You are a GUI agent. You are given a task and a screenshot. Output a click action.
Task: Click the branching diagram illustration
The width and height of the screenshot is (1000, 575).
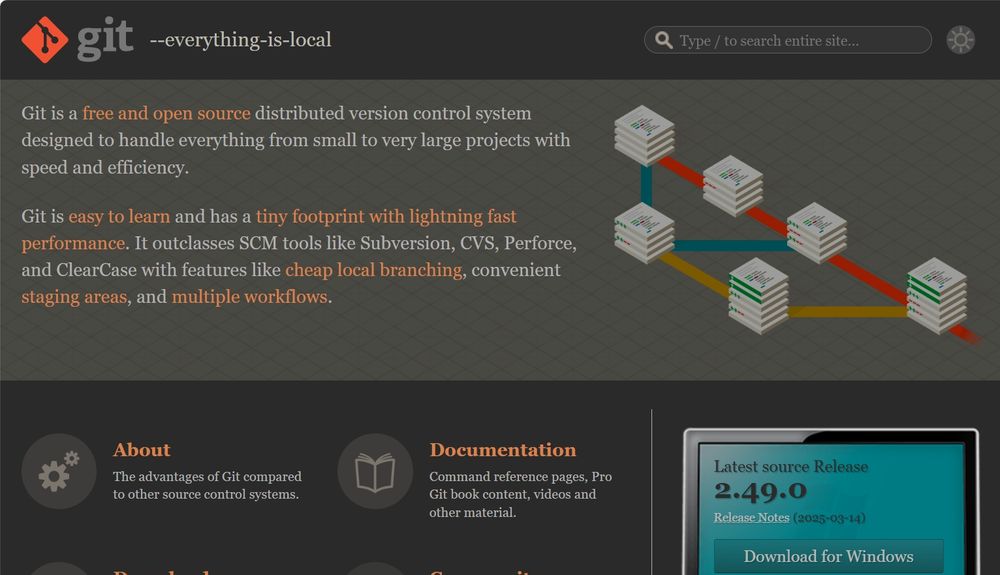(796, 224)
